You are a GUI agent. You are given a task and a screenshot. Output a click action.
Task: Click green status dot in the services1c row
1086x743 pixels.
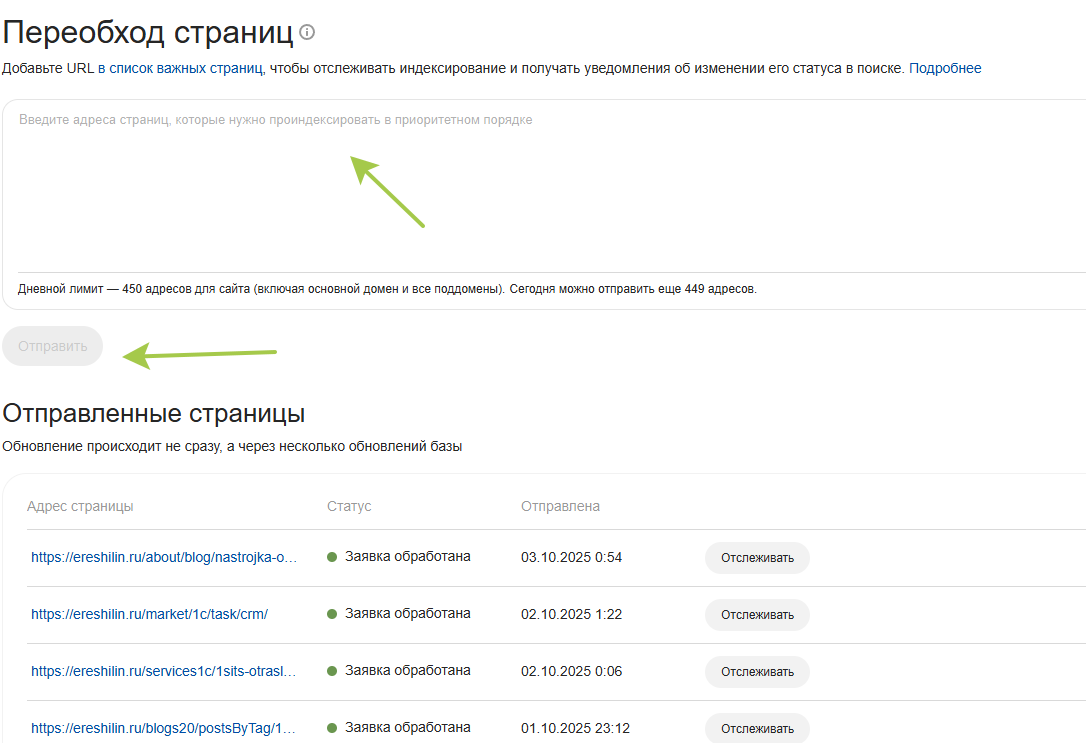click(332, 671)
